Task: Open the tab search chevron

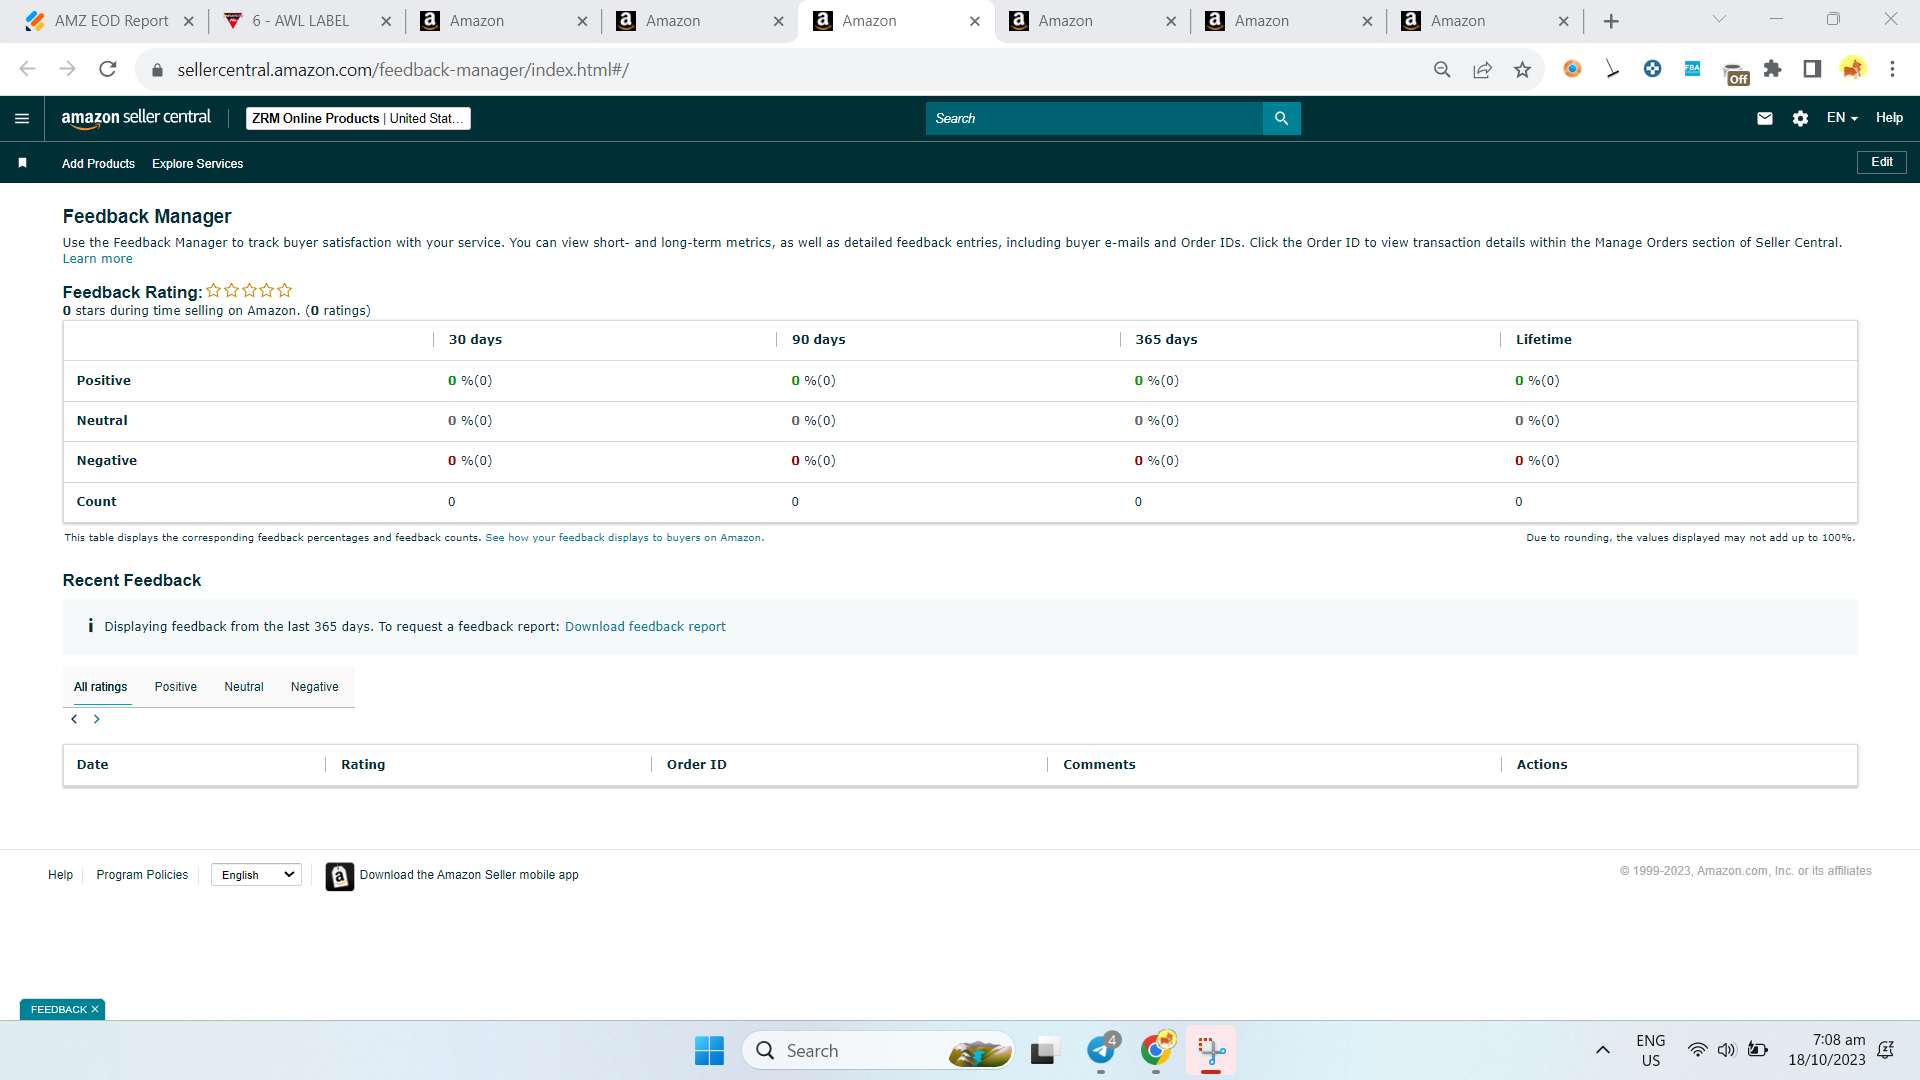Action: click(1719, 19)
